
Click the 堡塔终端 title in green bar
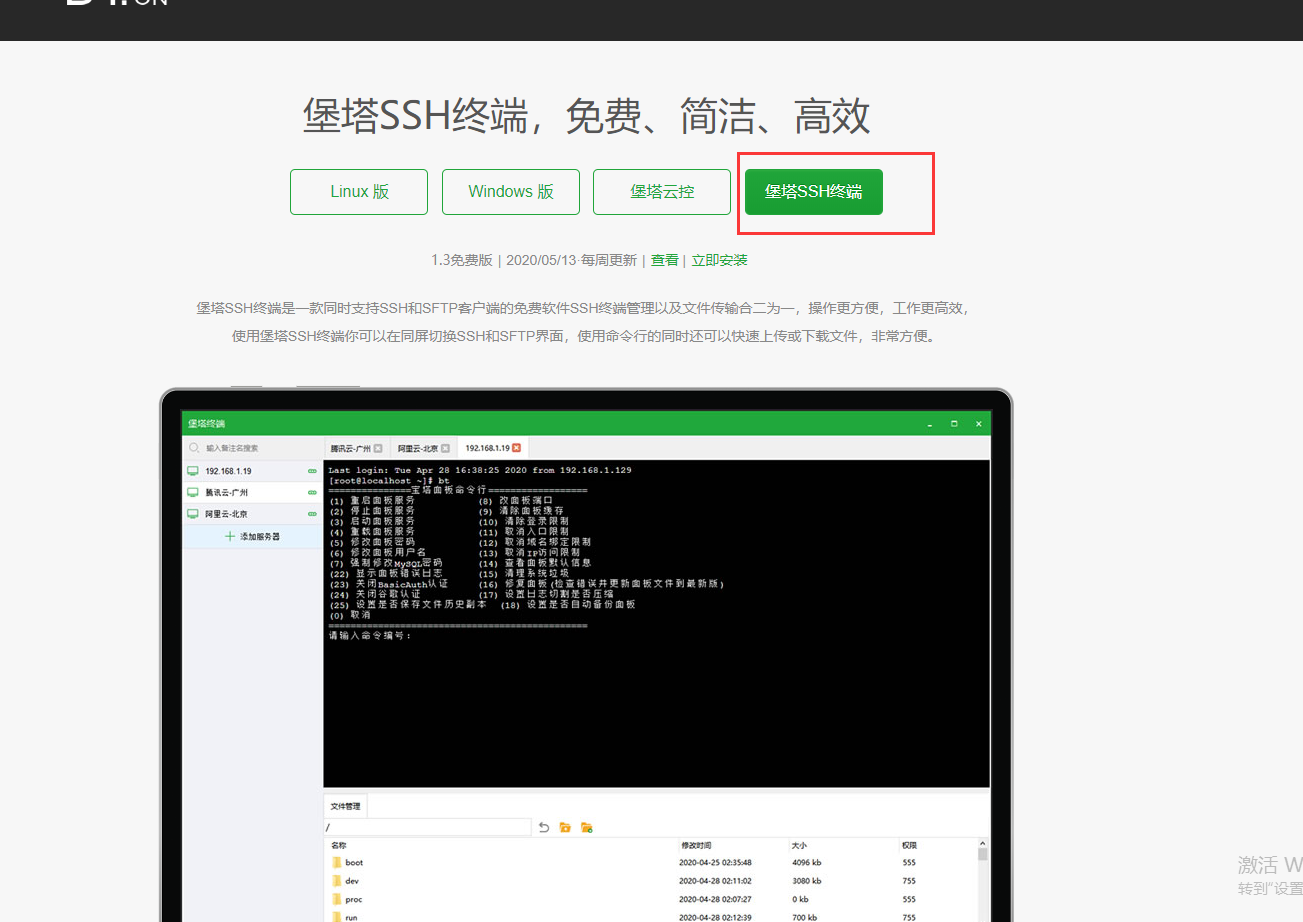click(206, 423)
